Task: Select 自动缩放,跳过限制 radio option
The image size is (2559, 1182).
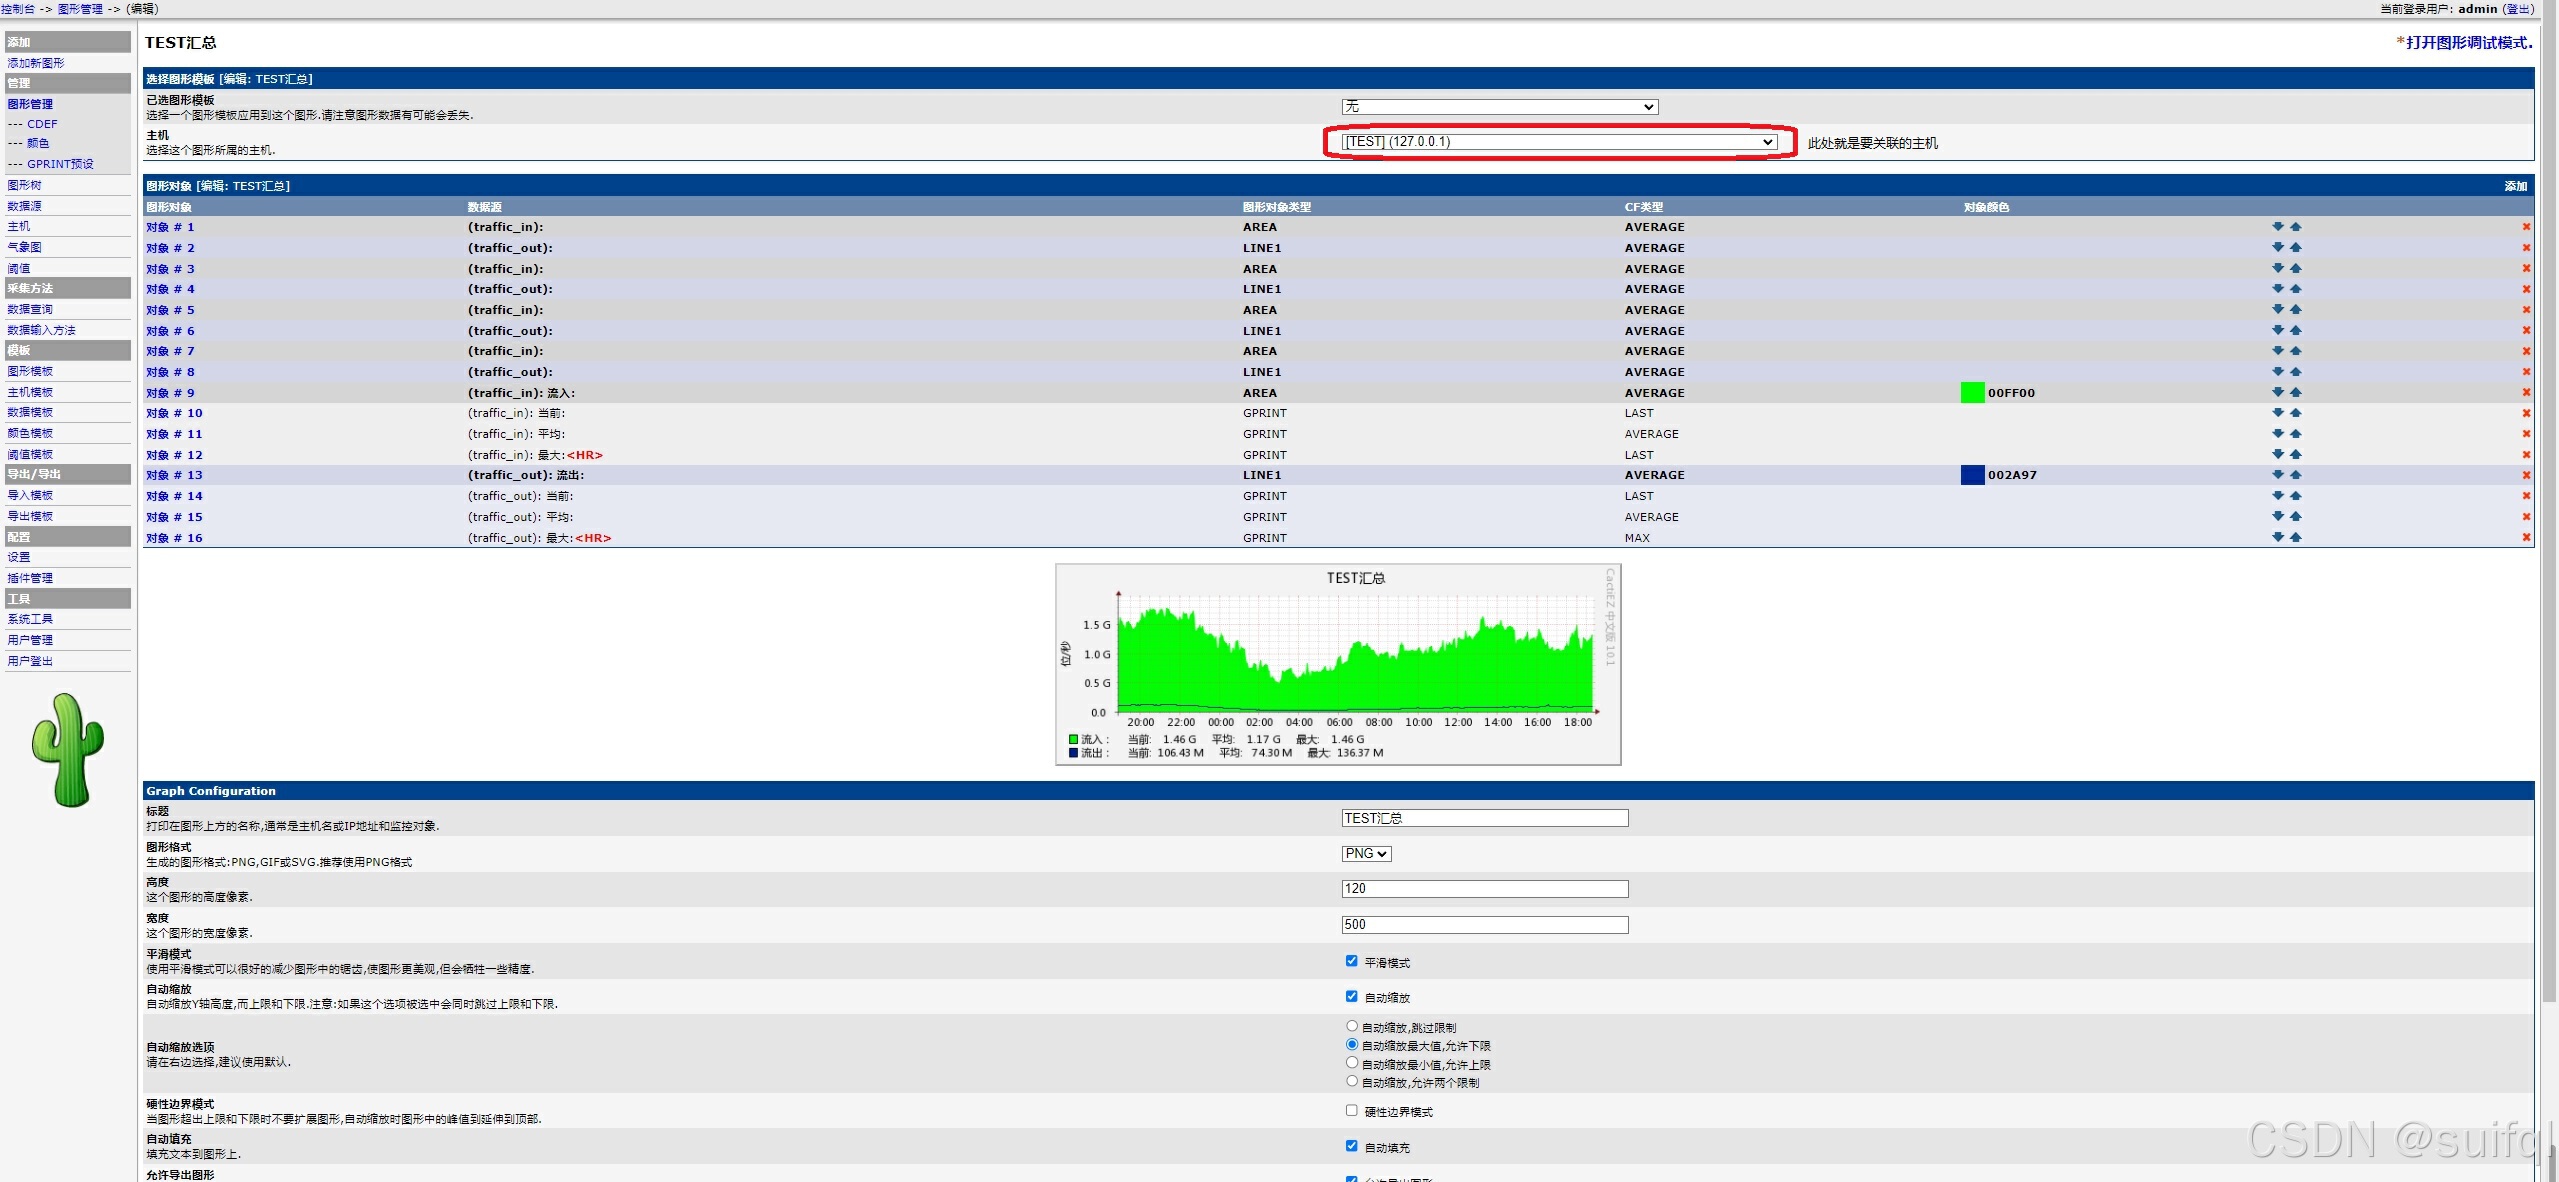Action: (x=1352, y=1026)
